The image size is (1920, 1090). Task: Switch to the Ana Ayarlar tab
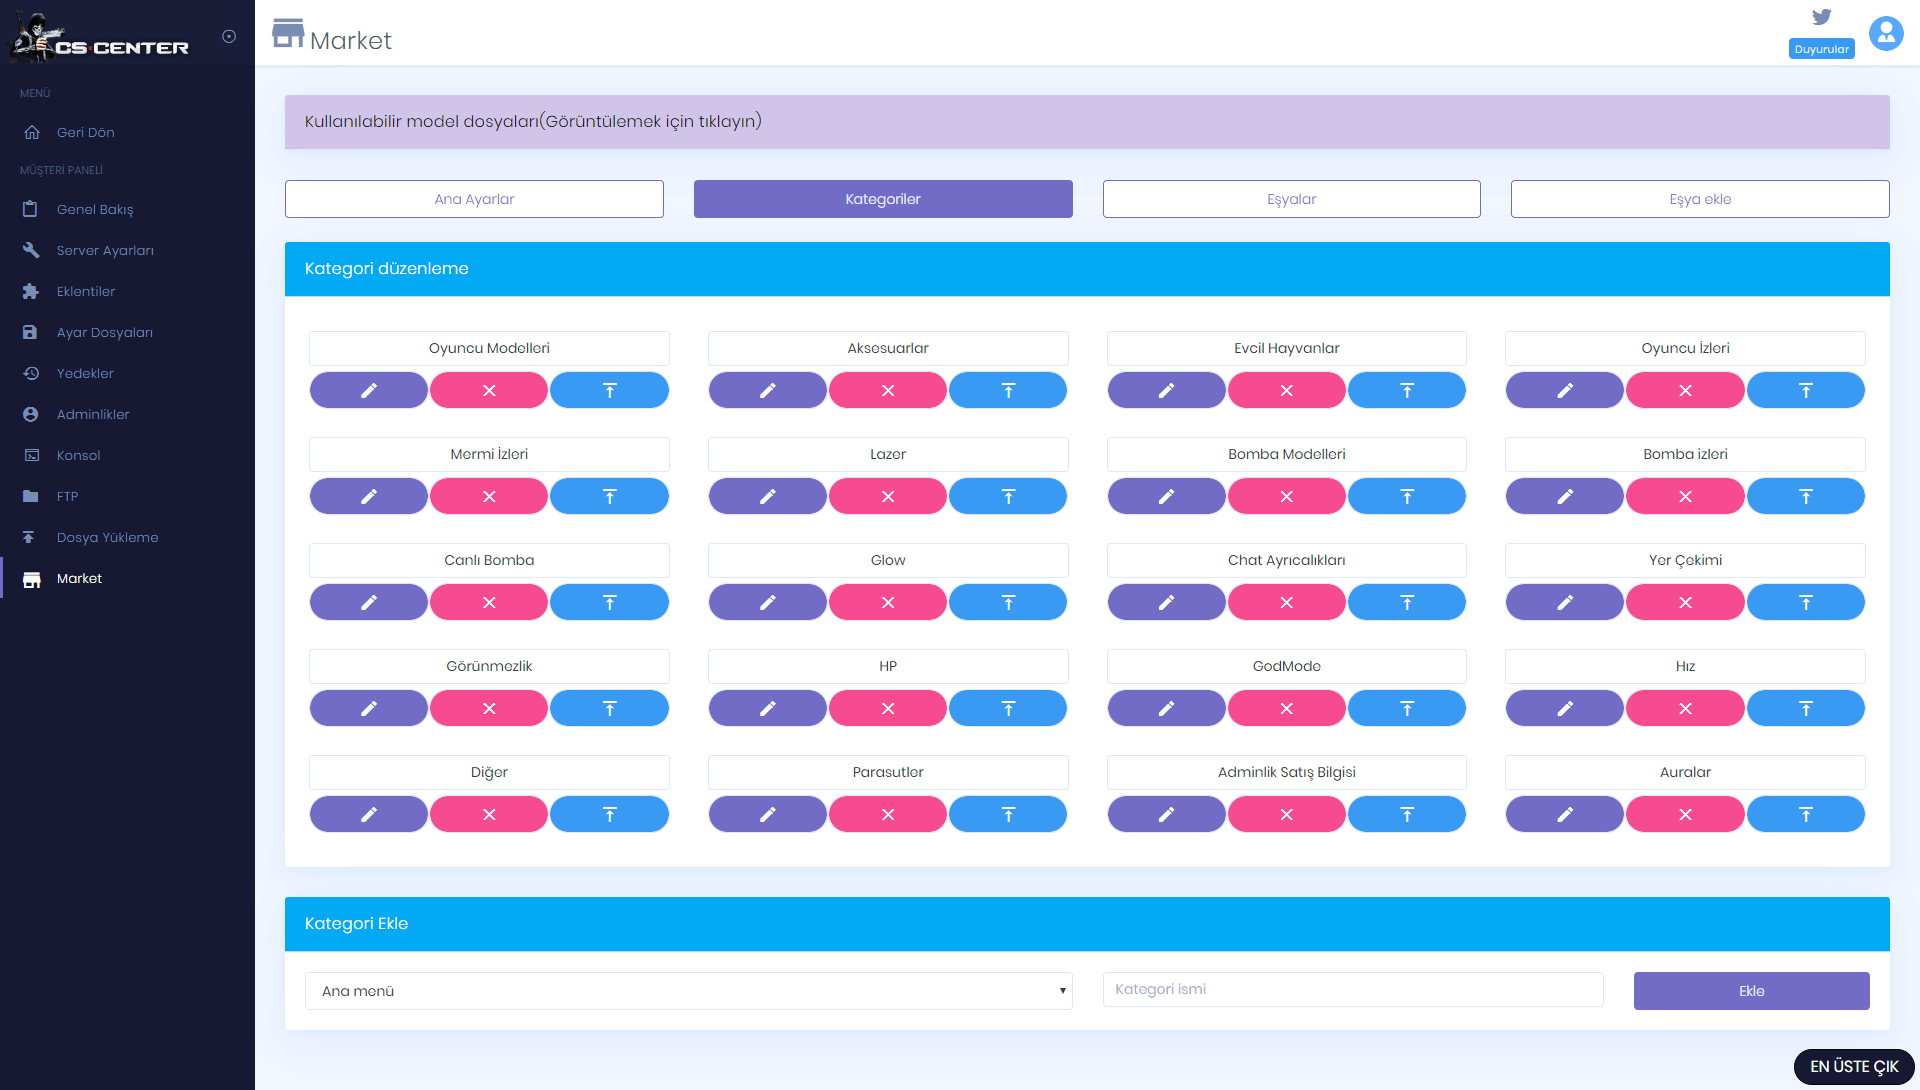pyautogui.click(x=474, y=199)
